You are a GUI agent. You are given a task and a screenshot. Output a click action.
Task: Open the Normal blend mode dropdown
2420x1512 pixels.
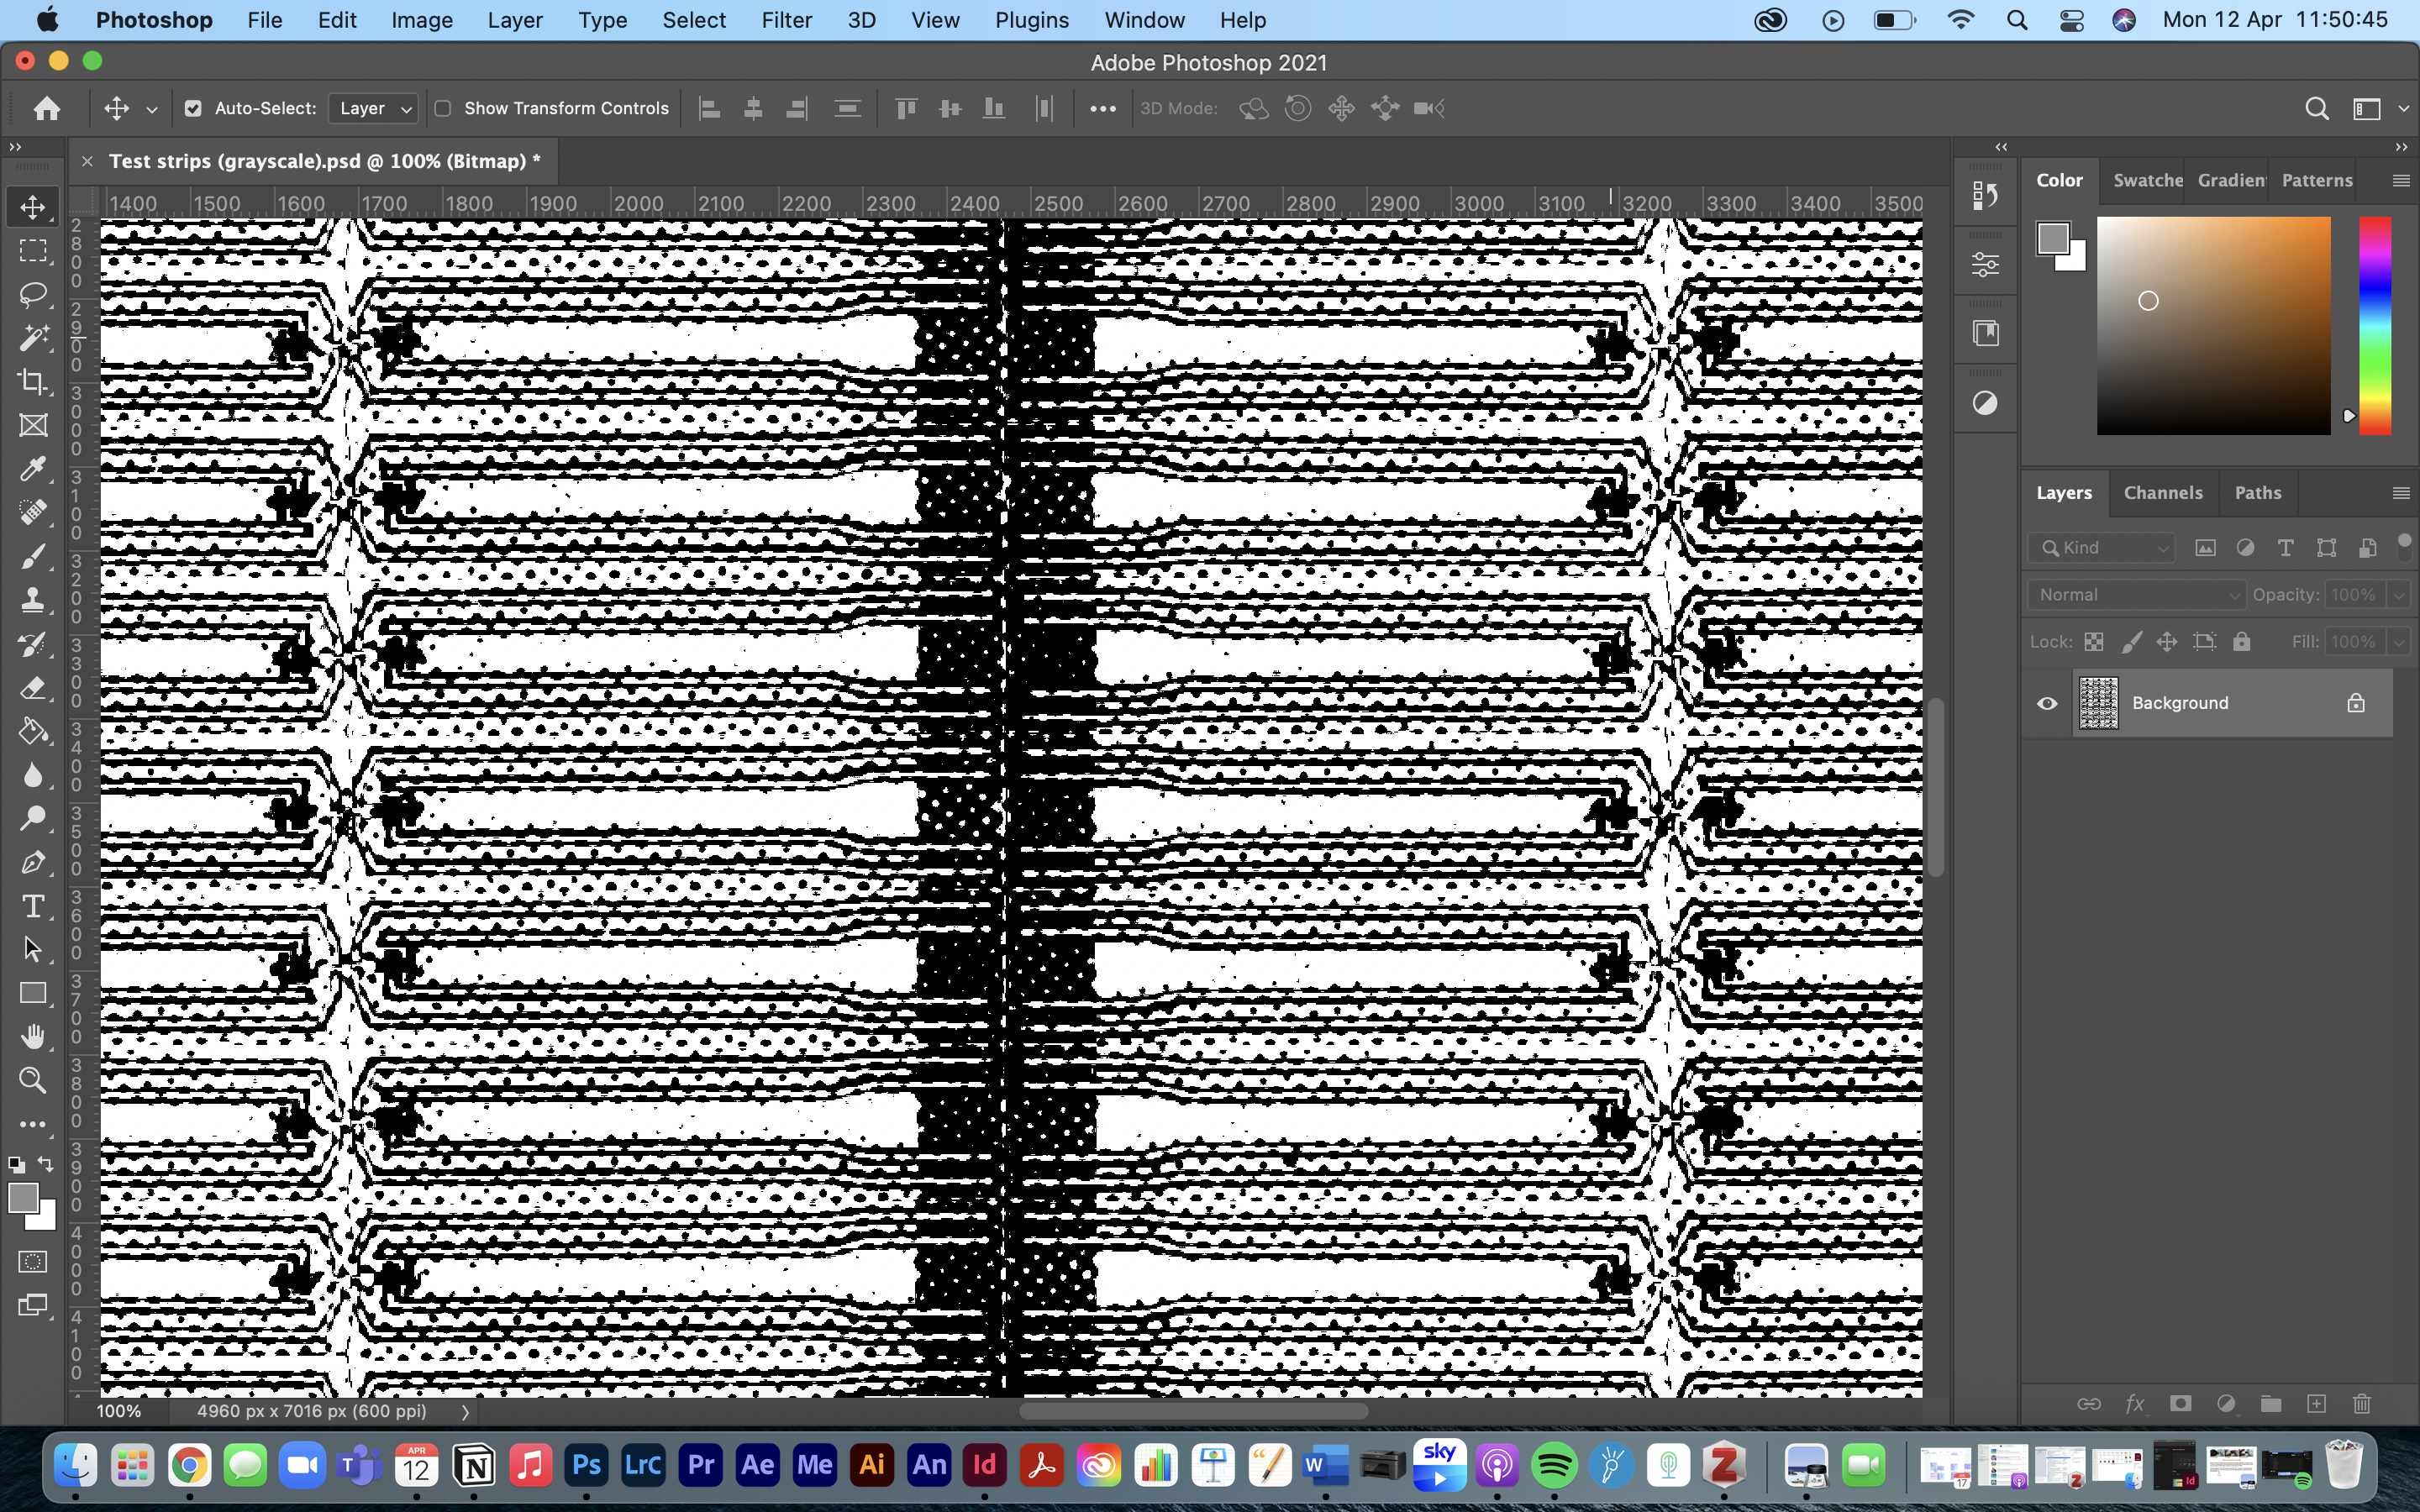point(2136,595)
